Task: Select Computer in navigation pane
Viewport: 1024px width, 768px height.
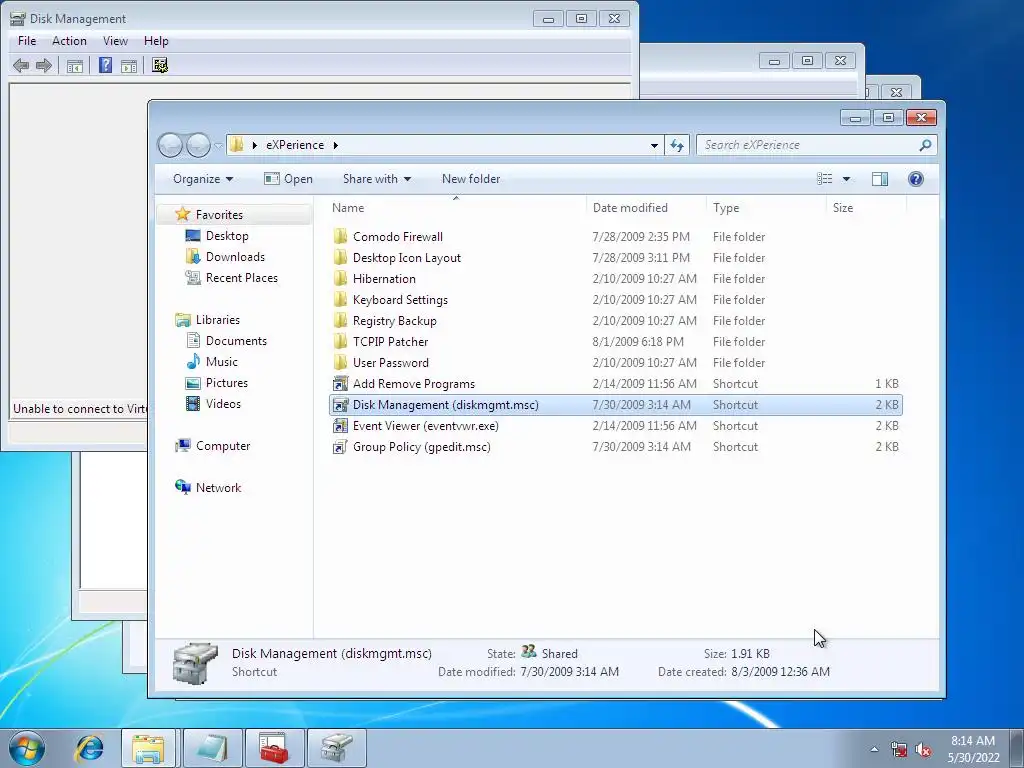Action: (223, 446)
